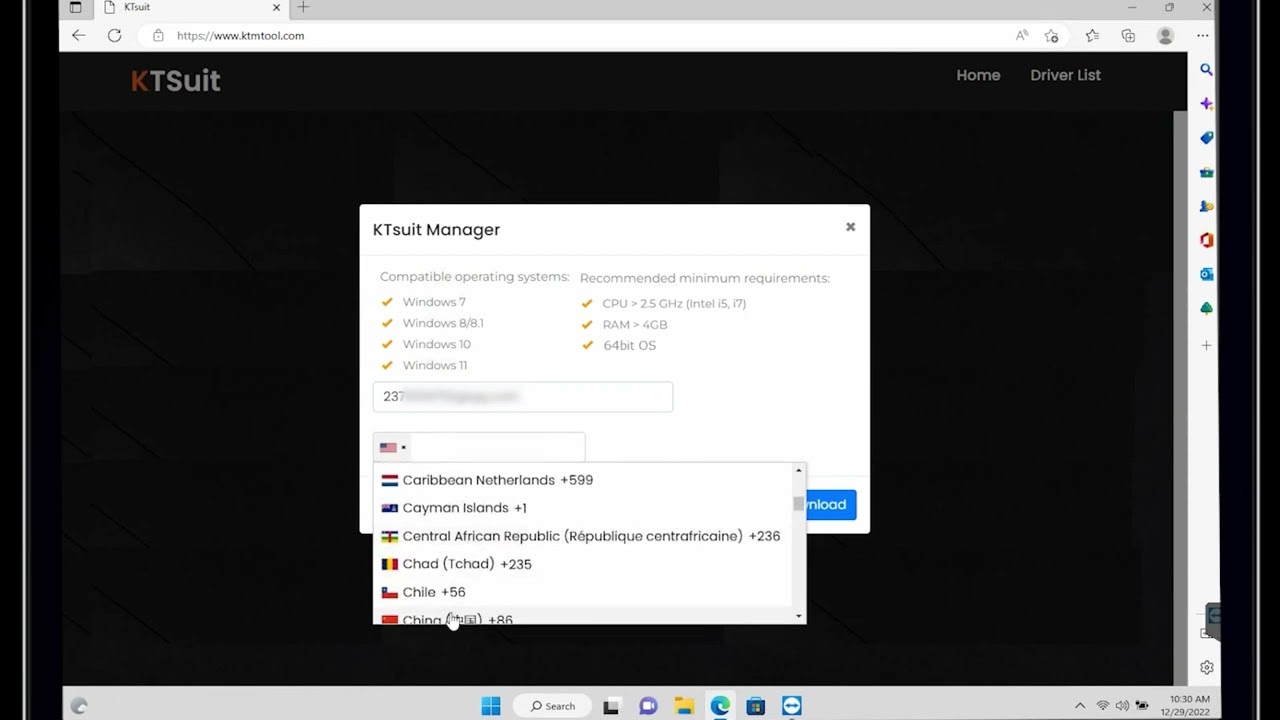
Task: Open the Windows Start menu
Action: (x=491, y=706)
